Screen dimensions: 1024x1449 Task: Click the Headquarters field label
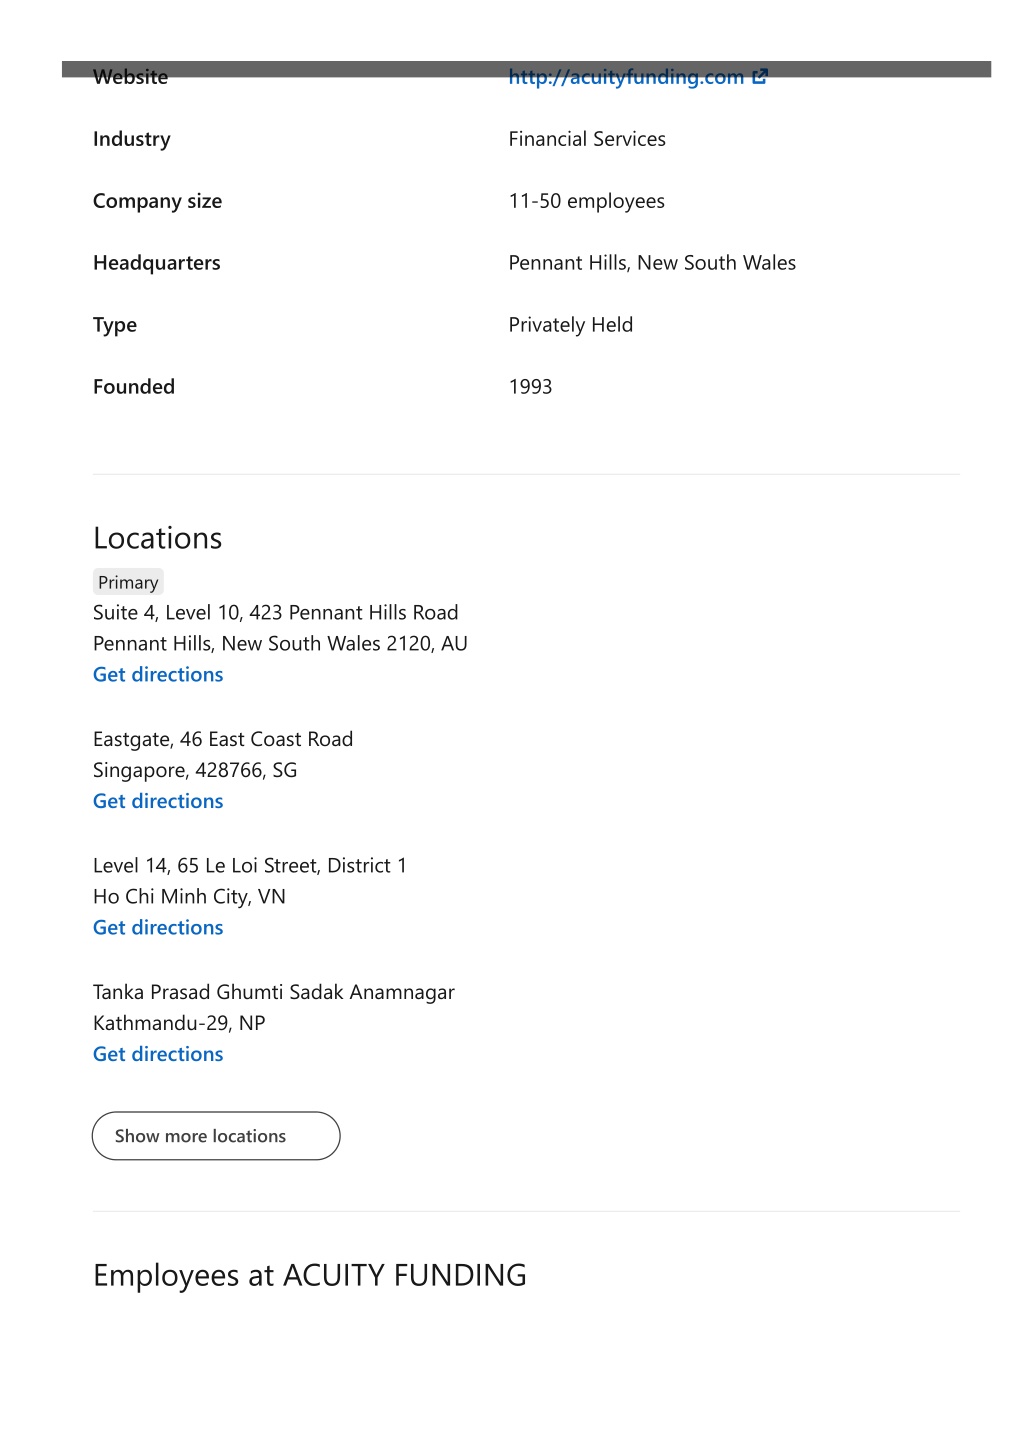click(x=156, y=263)
